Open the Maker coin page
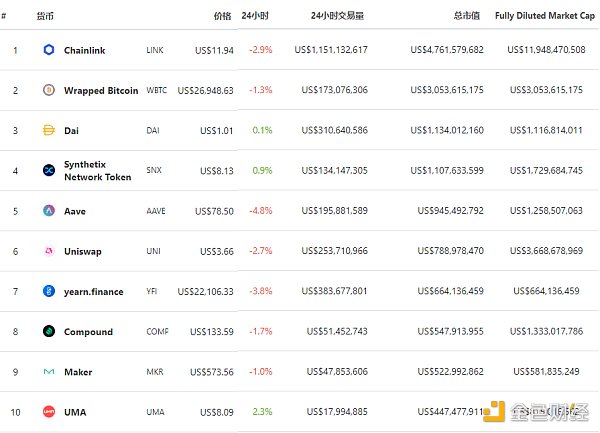600x433 pixels. tap(78, 372)
